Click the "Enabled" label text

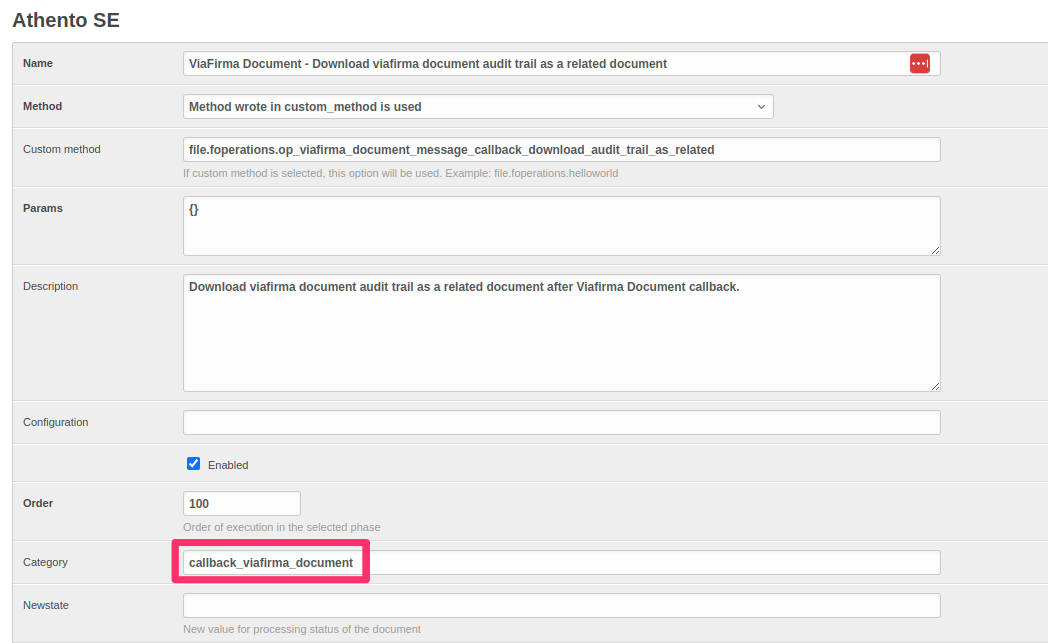point(228,465)
